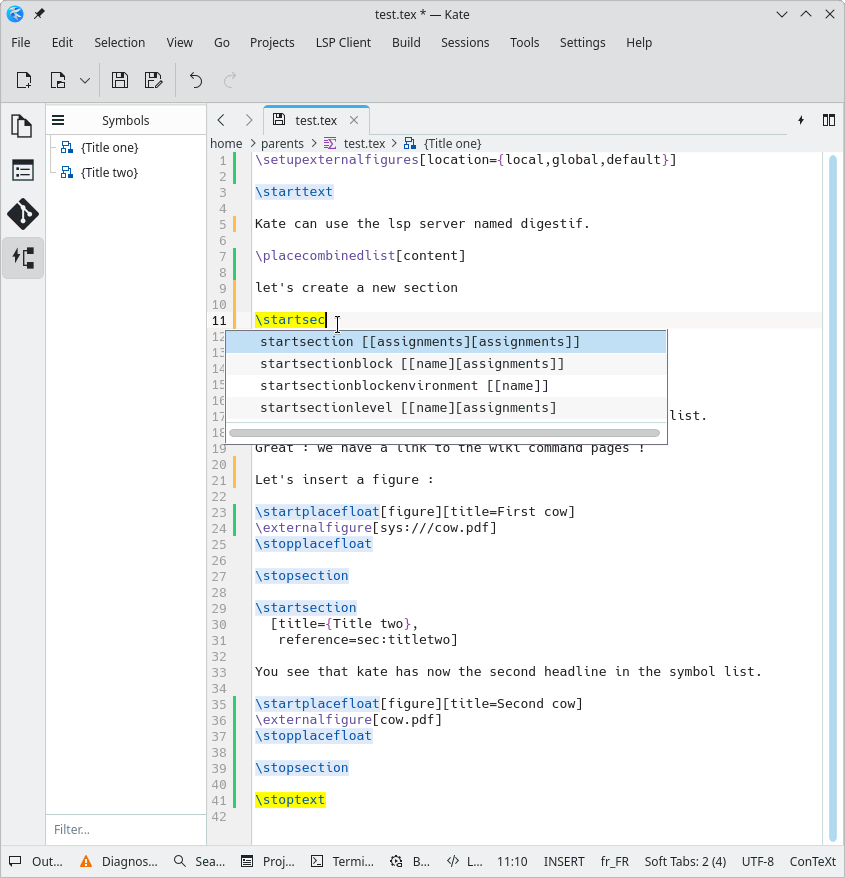This screenshot has width=845, height=878.
Task: Click the New document toolbar icon
Action: pos(23,80)
